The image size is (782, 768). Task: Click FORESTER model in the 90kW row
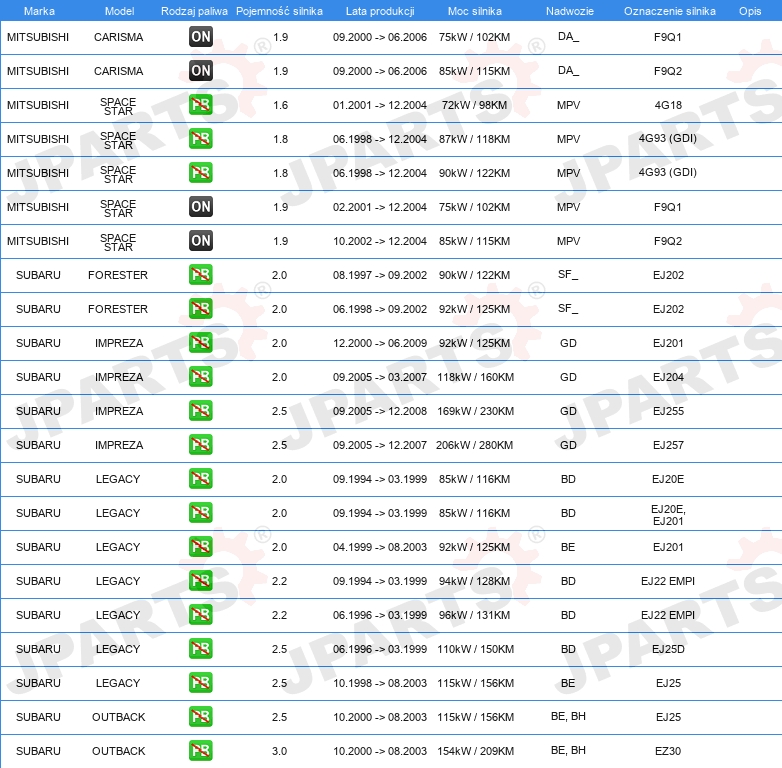[118, 275]
